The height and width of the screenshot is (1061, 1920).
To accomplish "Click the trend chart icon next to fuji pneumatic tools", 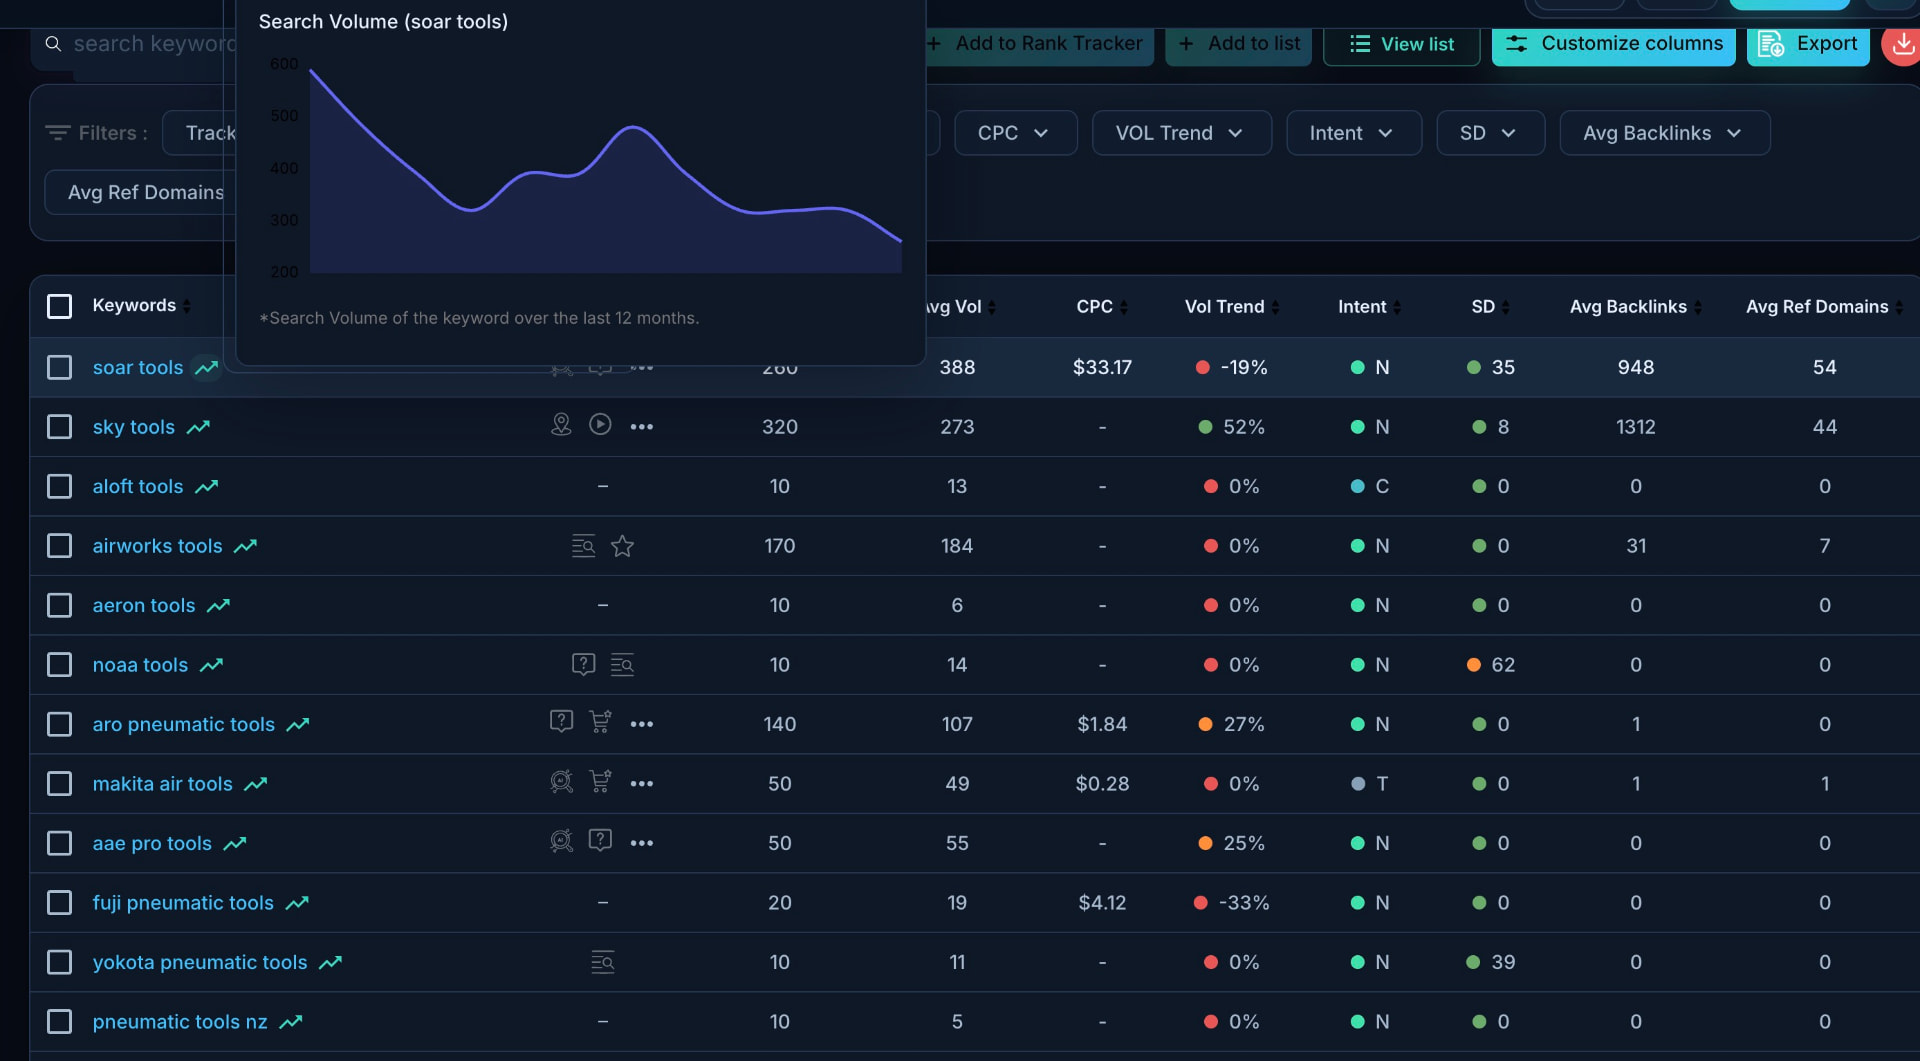I will pyautogui.click(x=297, y=903).
